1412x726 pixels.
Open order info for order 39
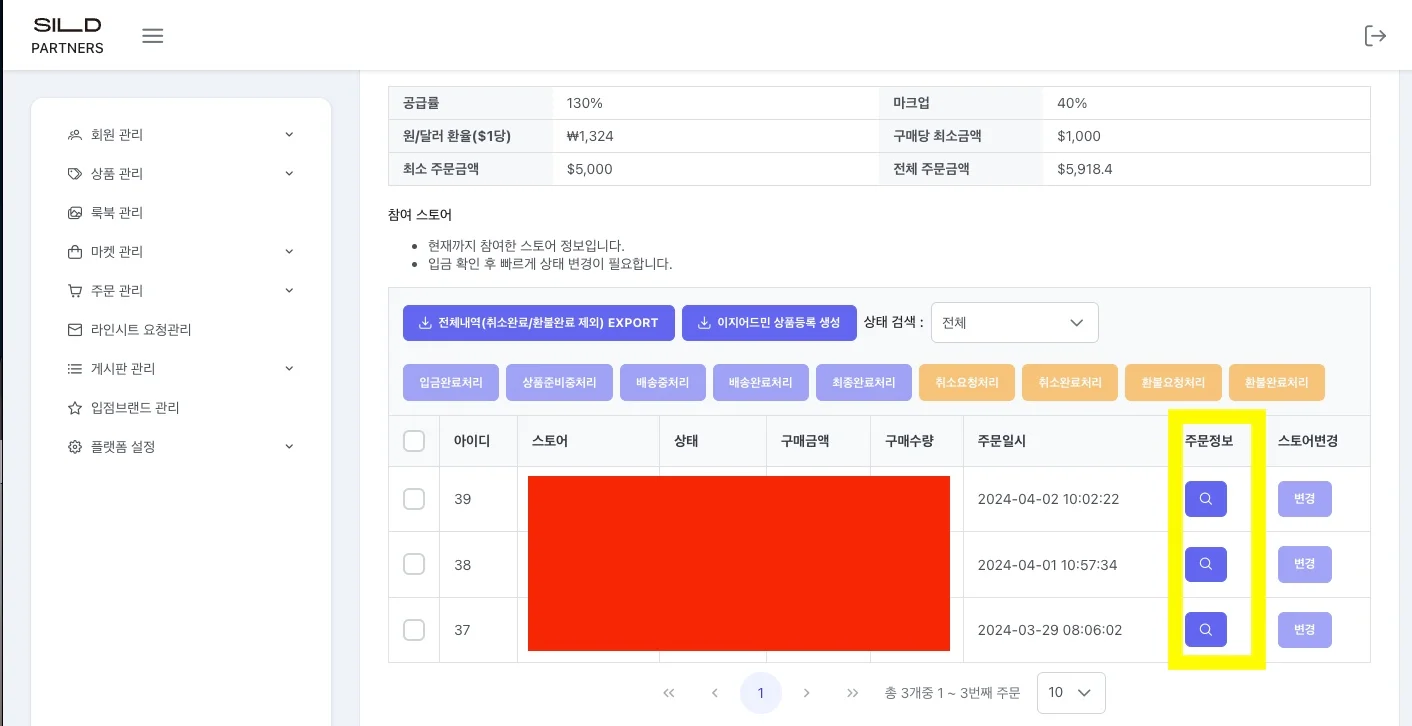click(x=1205, y=499)
